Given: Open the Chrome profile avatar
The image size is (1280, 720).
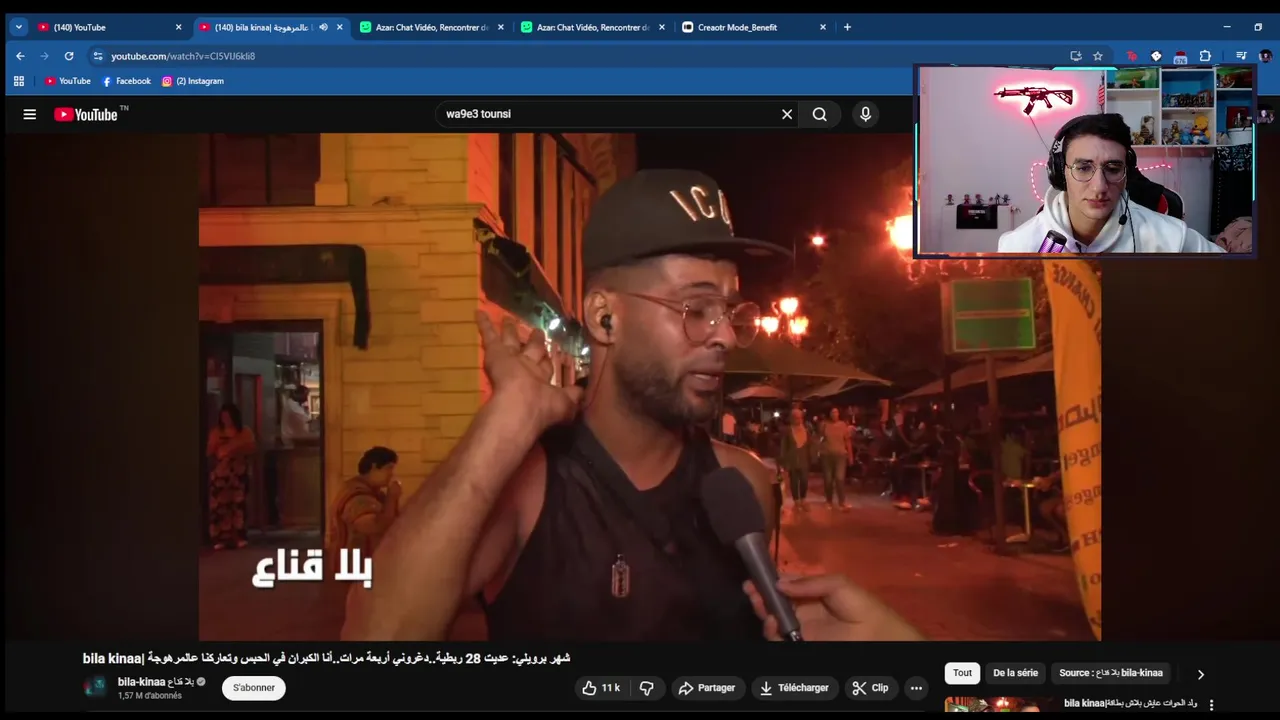Looking at the screenshot, I should [1265, 56].
